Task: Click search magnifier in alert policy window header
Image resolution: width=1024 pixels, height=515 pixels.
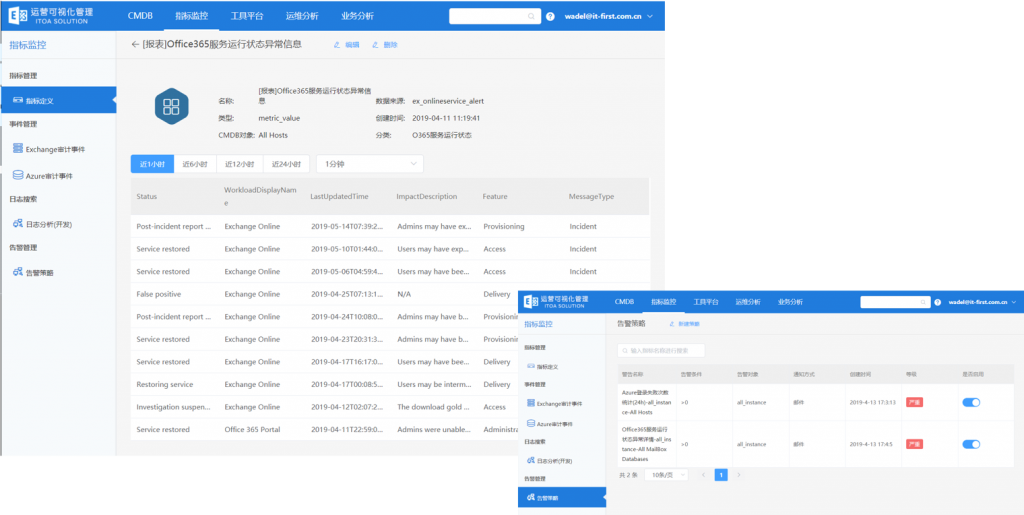Action: tap(923, 302)
